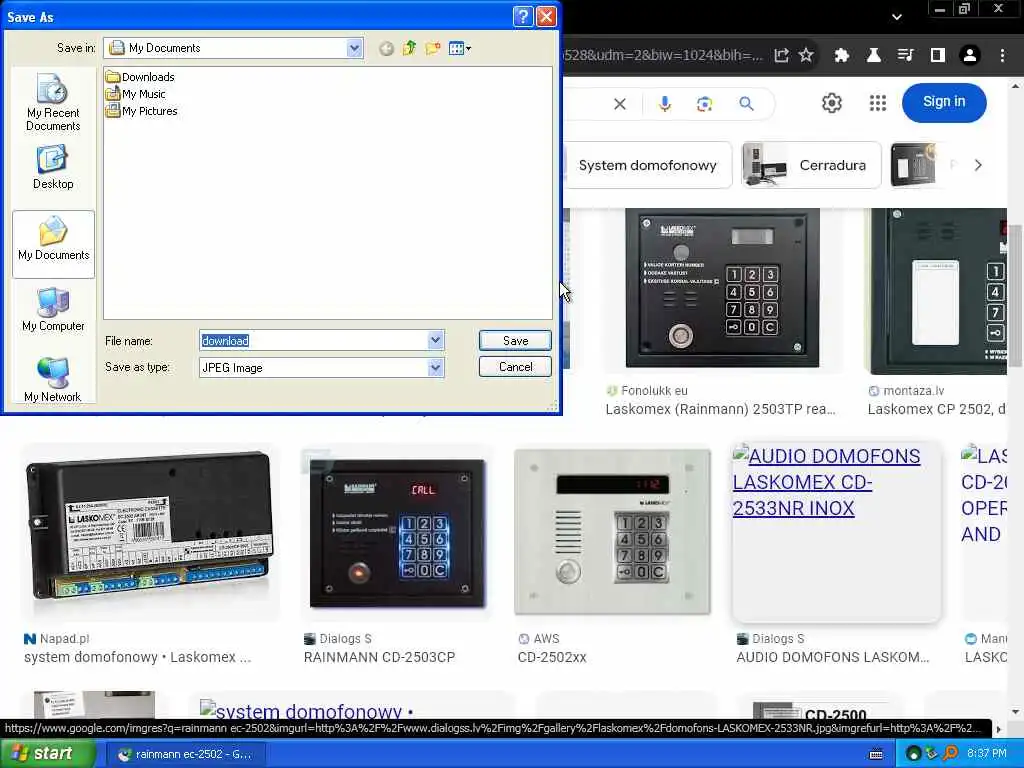Select the Downloads folder
This screenshot has width=1024, height=768.
[140, 77]
